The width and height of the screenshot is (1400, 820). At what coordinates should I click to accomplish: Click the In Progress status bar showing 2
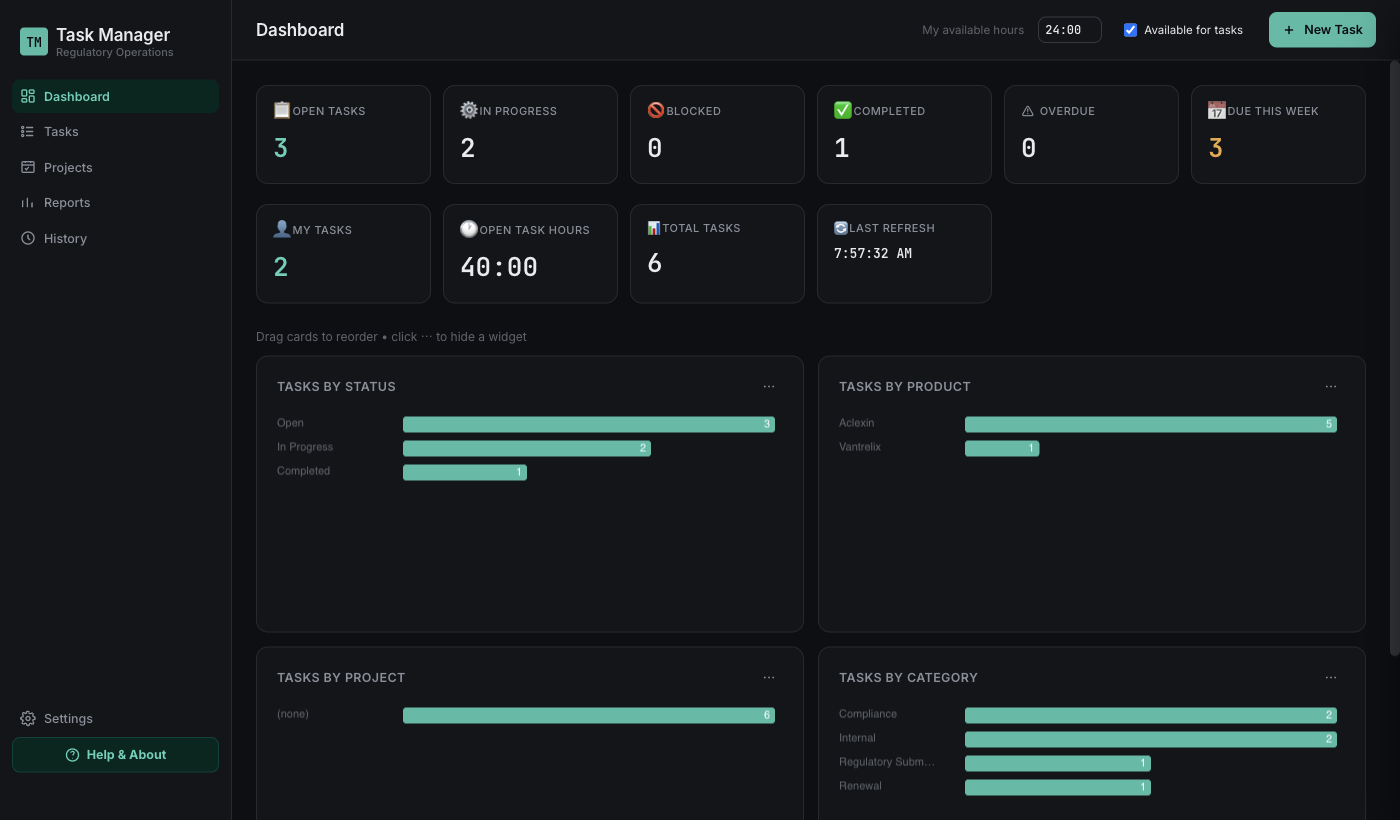(x=527, y=448)
